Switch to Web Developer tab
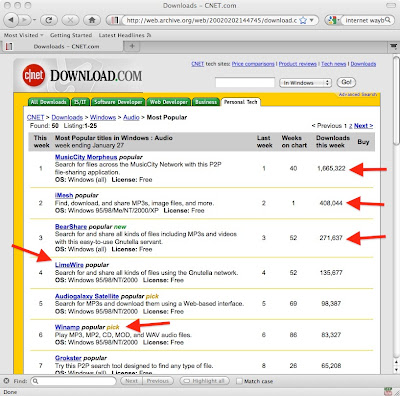The width and height of the screenshot is (400, 396). pyautogui.click(x=169, y=102)
